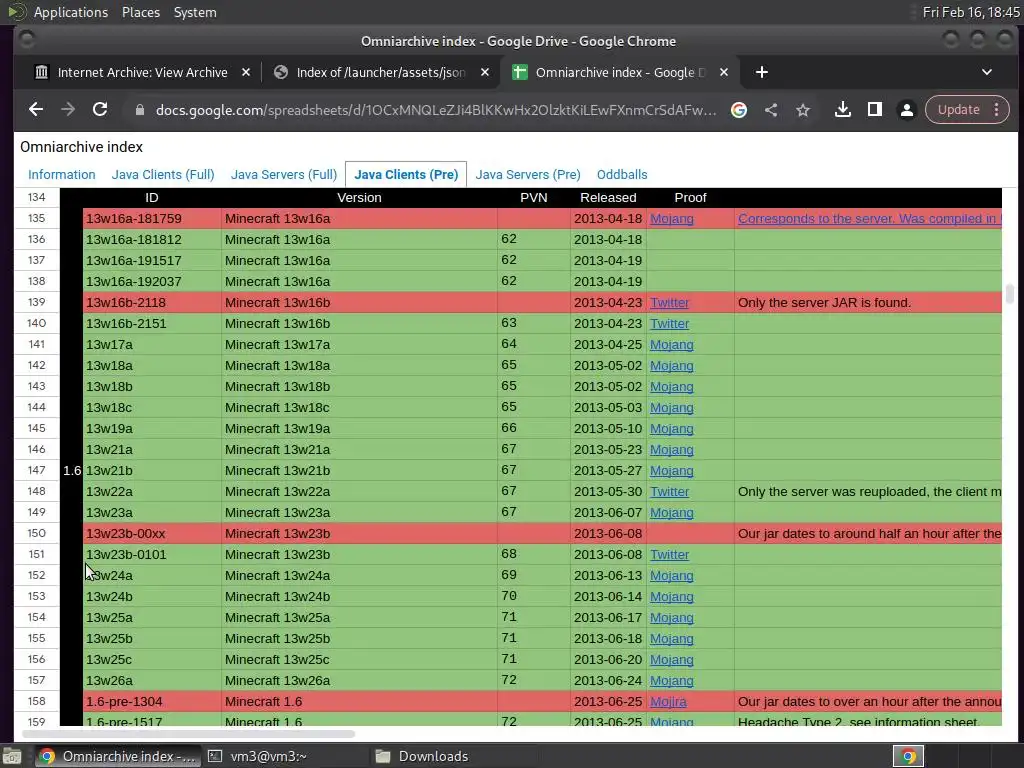
Task: Switch to Index of /launcher/assets/json tab
Action: coord(381,72)
